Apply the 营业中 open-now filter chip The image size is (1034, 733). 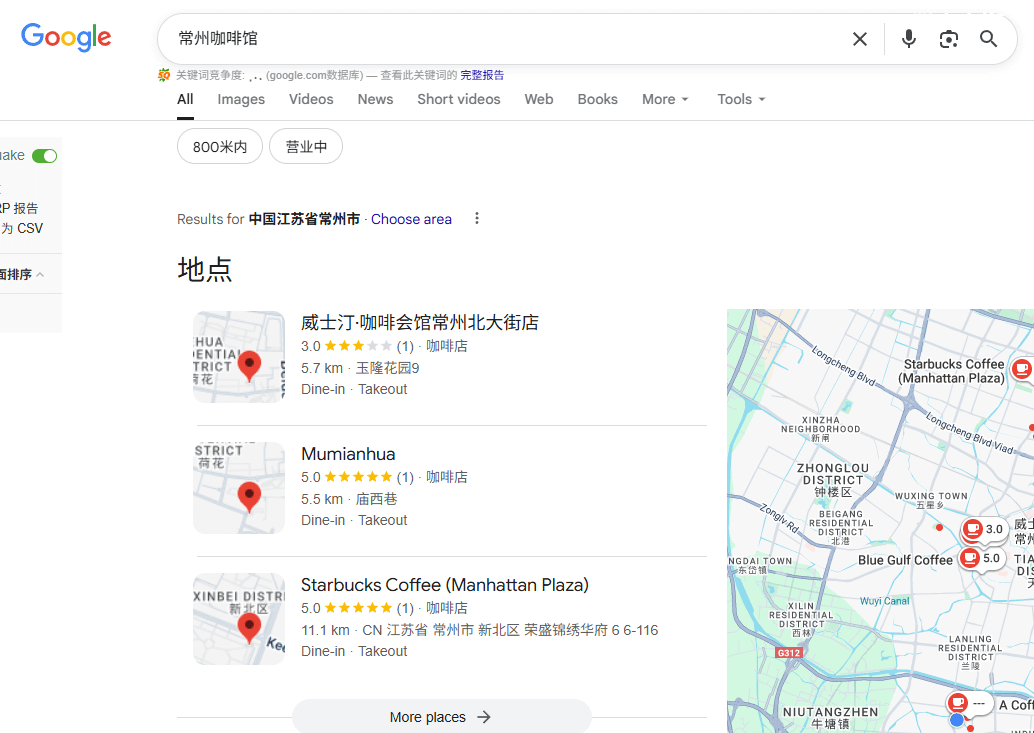(306, 146)
